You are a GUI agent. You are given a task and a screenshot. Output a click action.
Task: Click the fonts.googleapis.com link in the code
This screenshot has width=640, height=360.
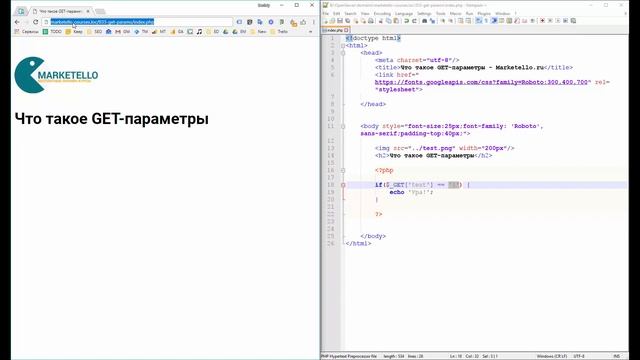(482, 82)
